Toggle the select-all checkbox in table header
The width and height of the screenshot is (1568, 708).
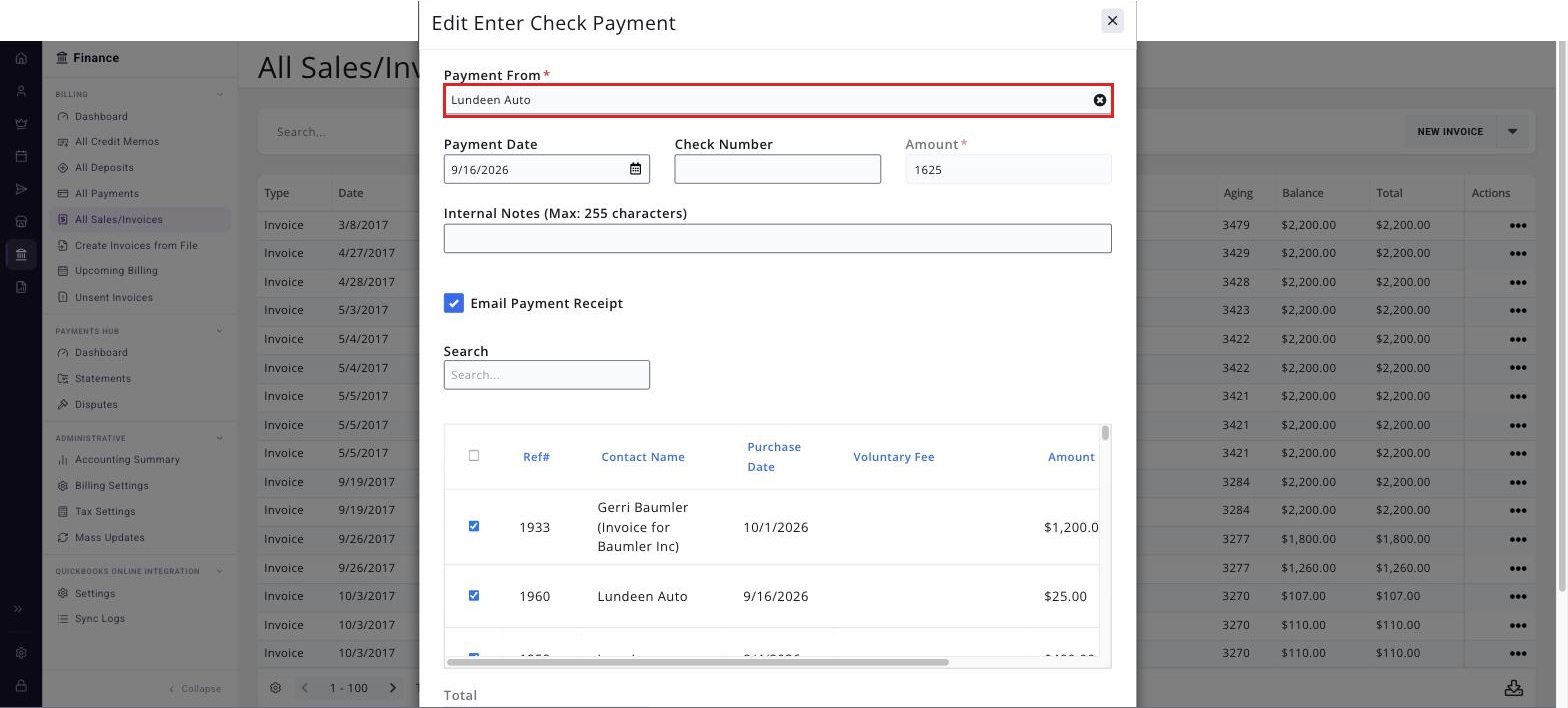[474, 456]
